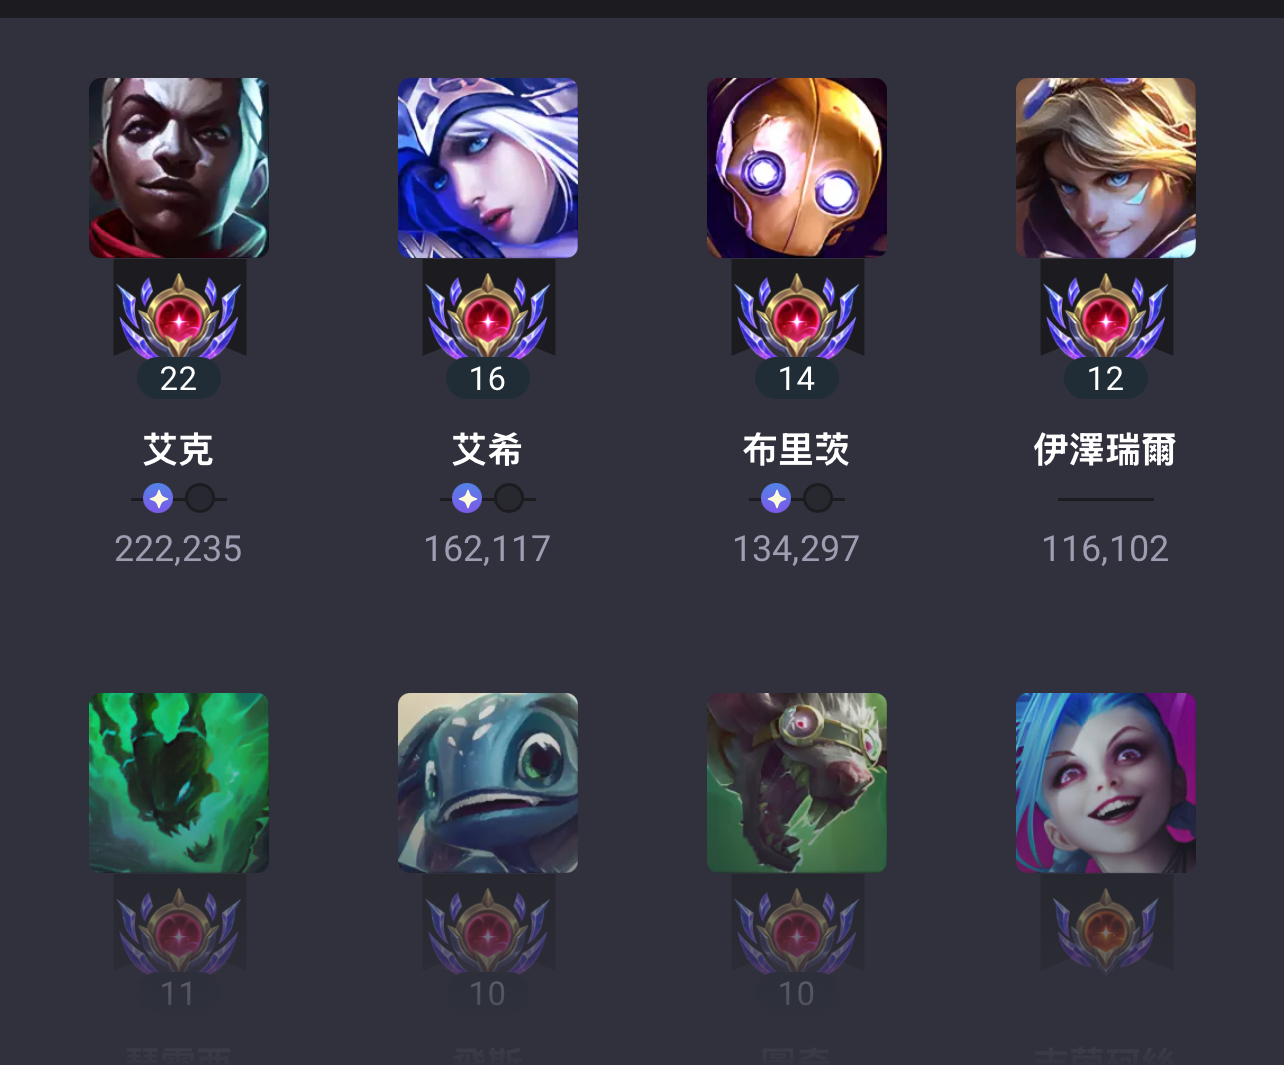Click mastery points 222,235
The width and height of the screenshot is (1284, 1065).
(x=178, y=549)
